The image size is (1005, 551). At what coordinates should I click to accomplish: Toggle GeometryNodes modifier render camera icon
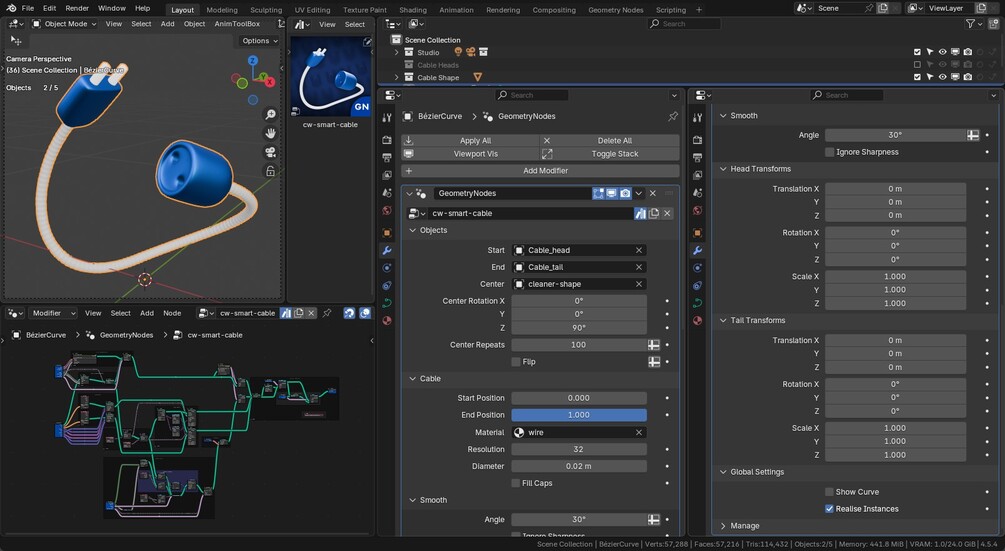[625, 193]
